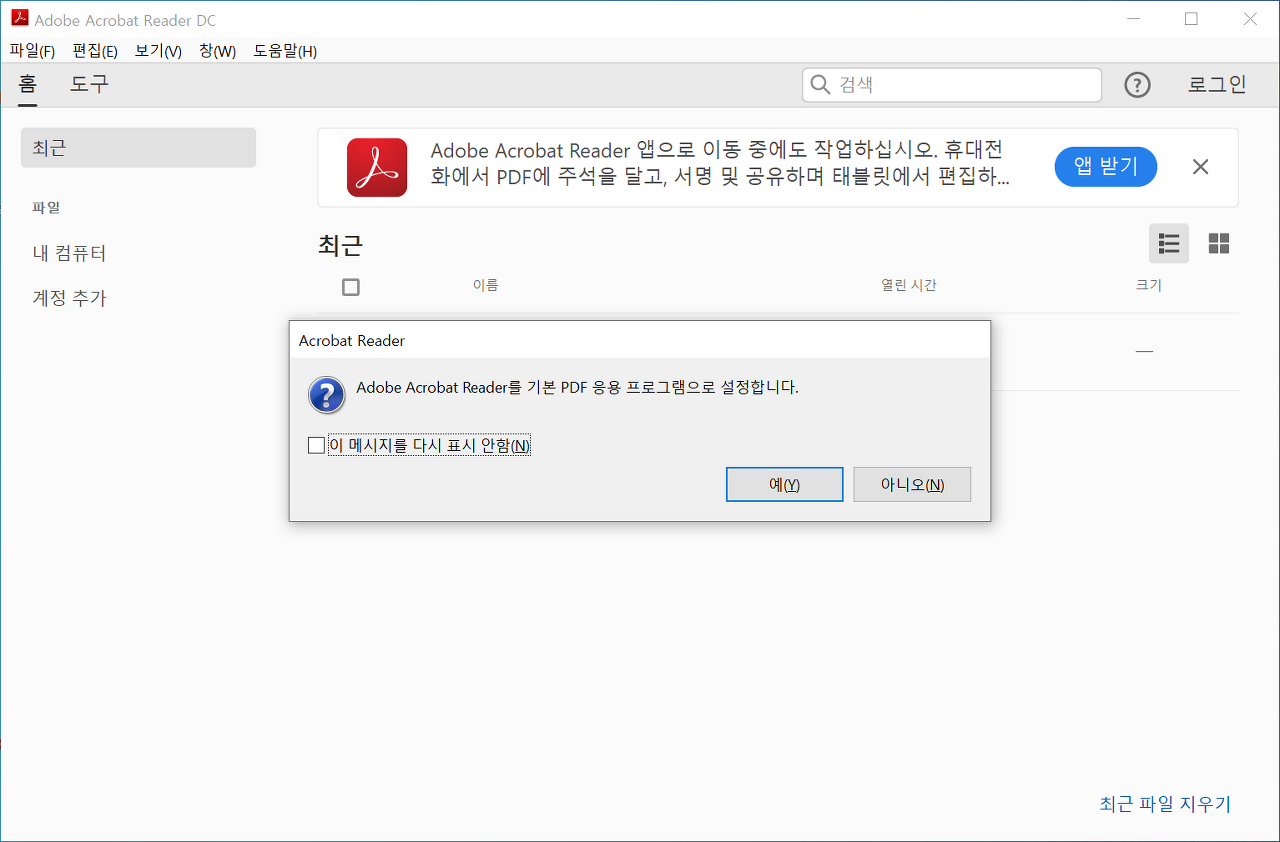This screenshot has width=1280, height=842.
Task: Open the help question mark icon
Action: [x=1137, y=85]
